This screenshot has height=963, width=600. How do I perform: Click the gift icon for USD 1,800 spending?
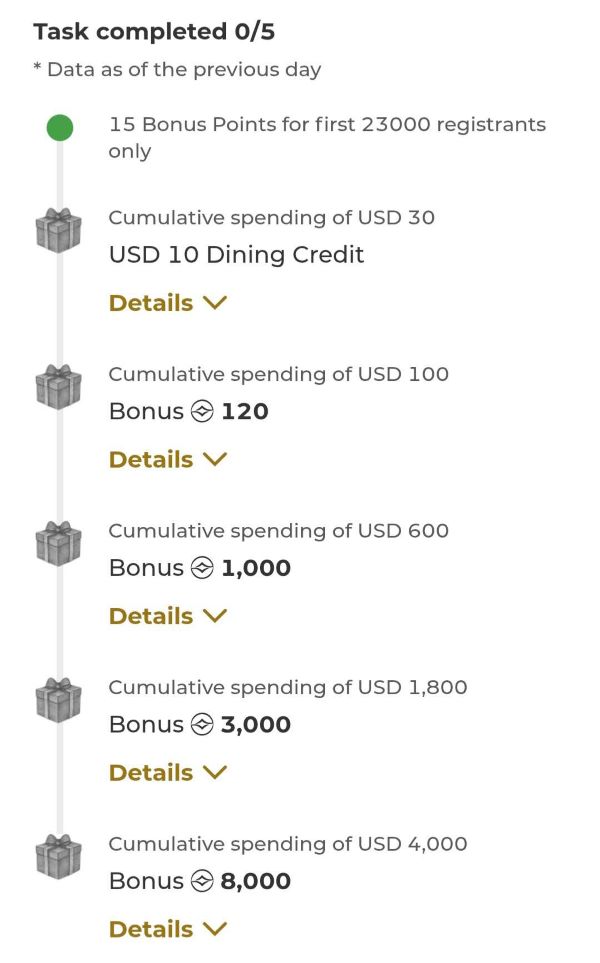59,700
